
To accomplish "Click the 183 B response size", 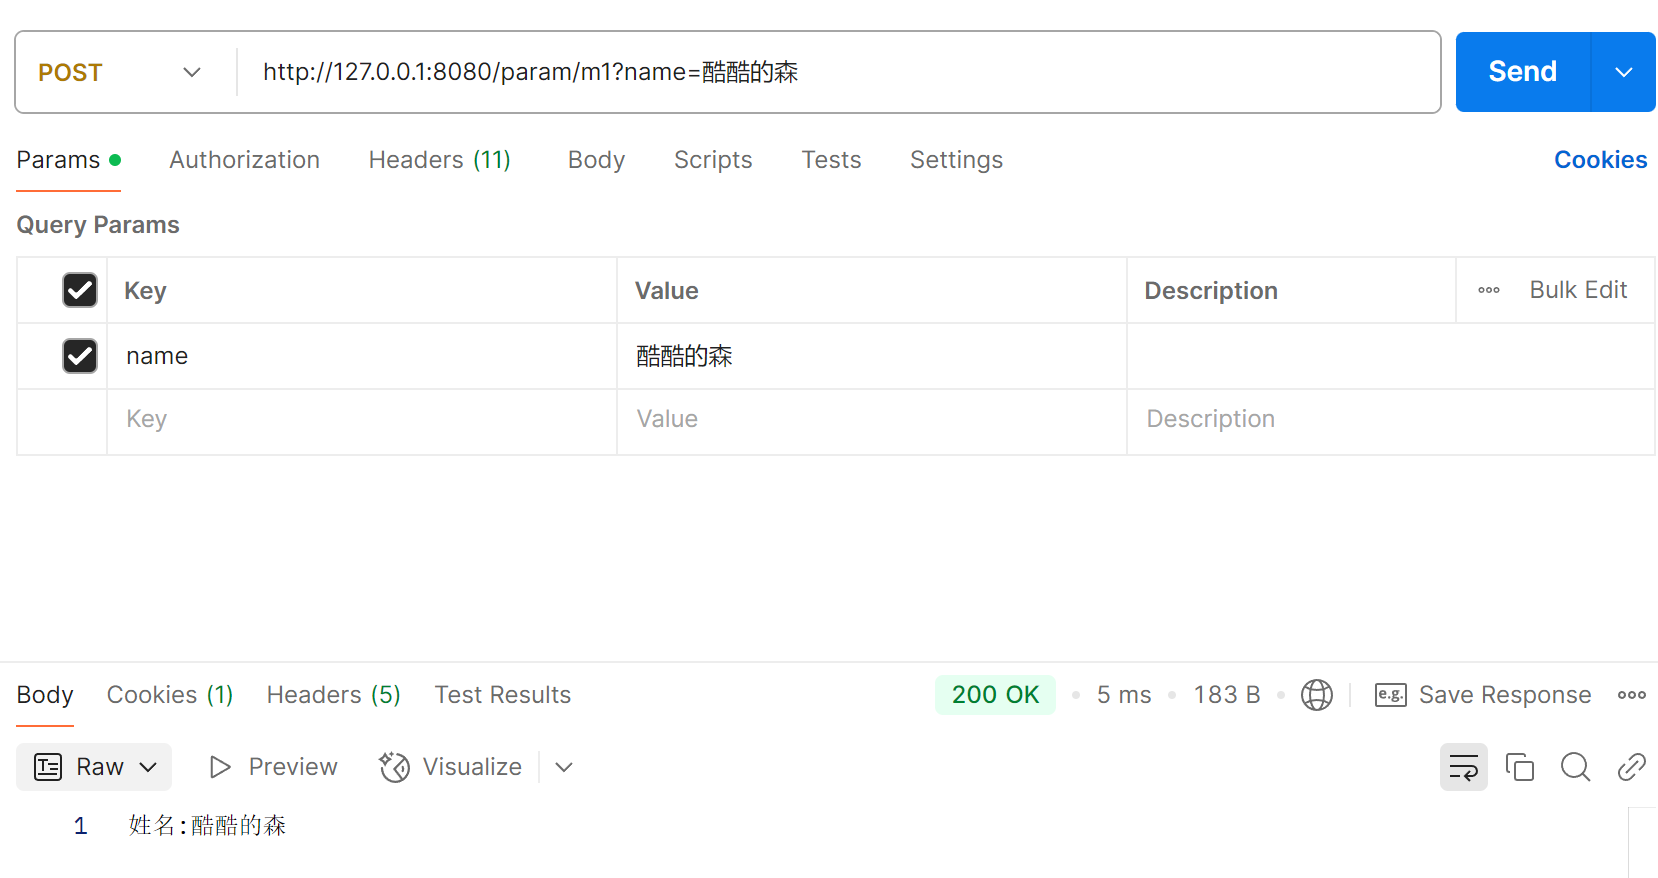I will pos(1227,695).
